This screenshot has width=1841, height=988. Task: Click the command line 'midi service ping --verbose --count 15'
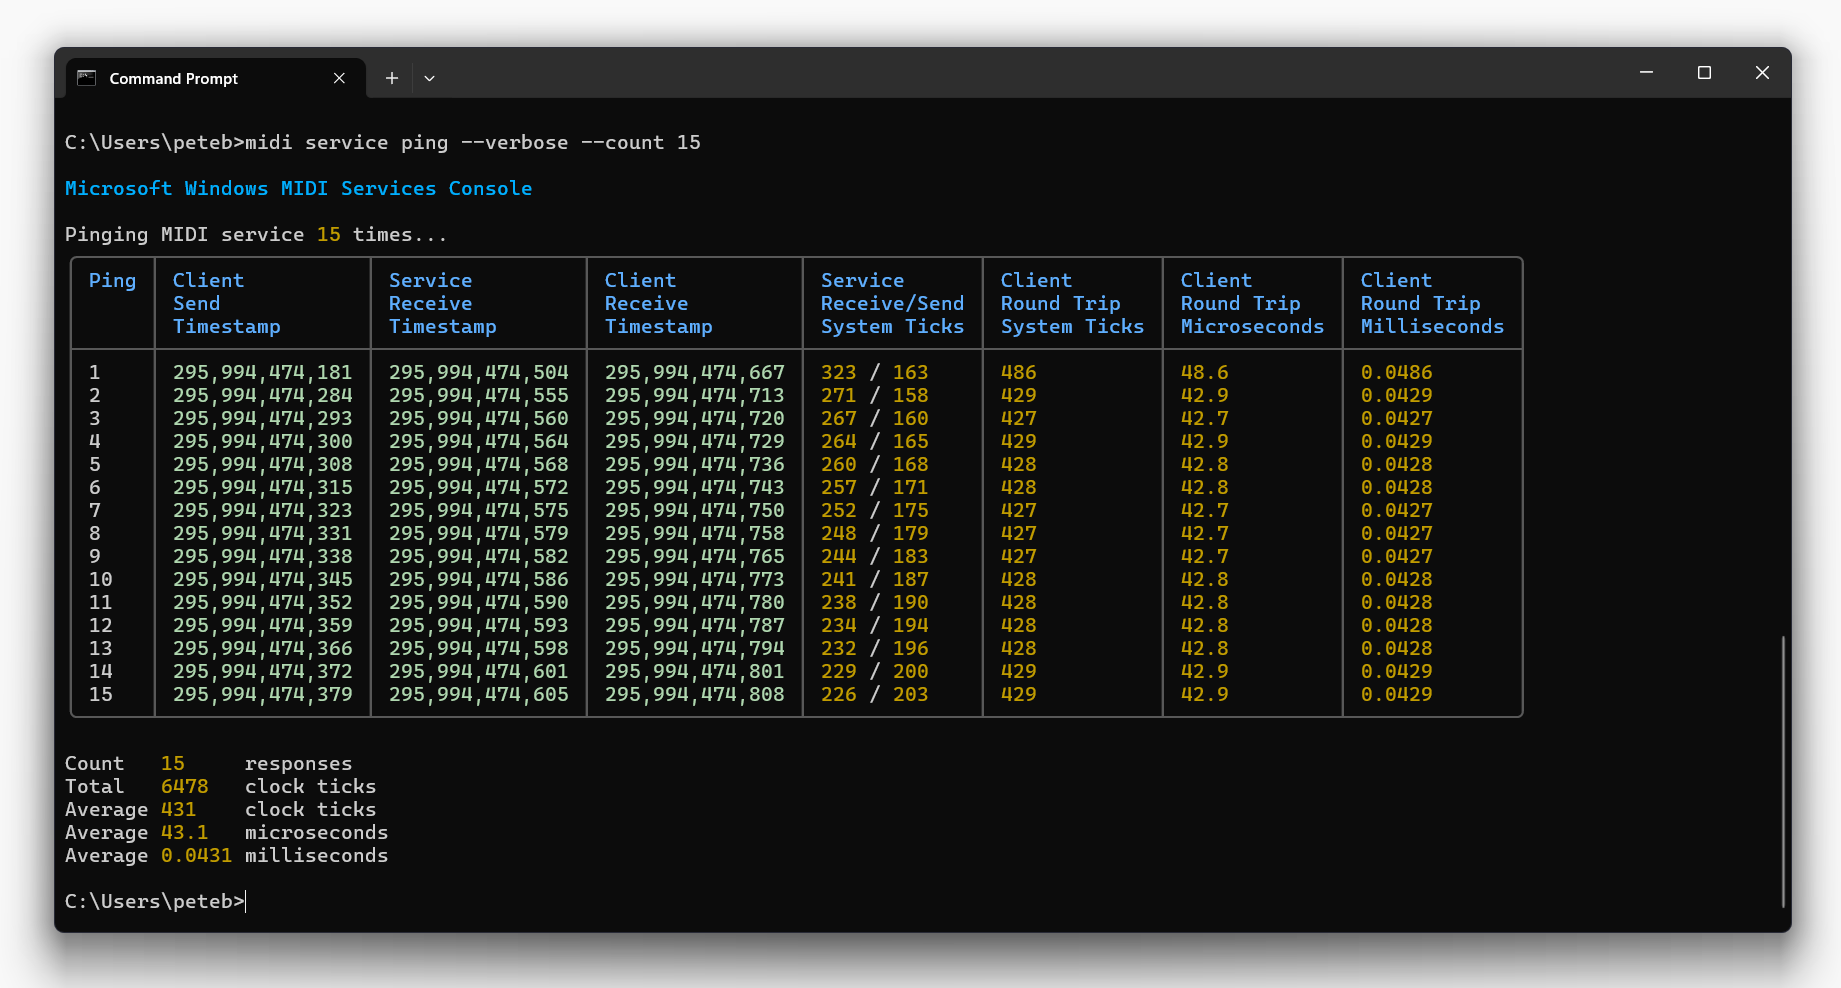pos(473,143)
